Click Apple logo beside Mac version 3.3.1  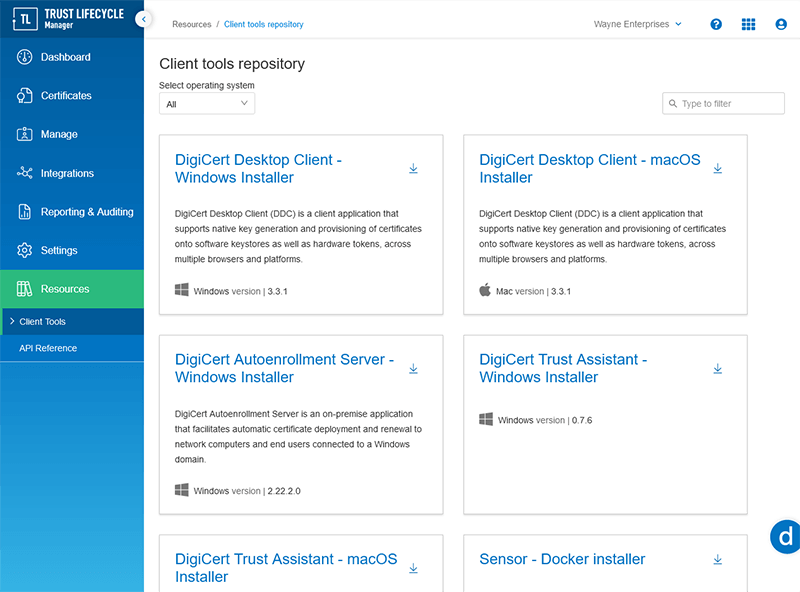point(485,290)
